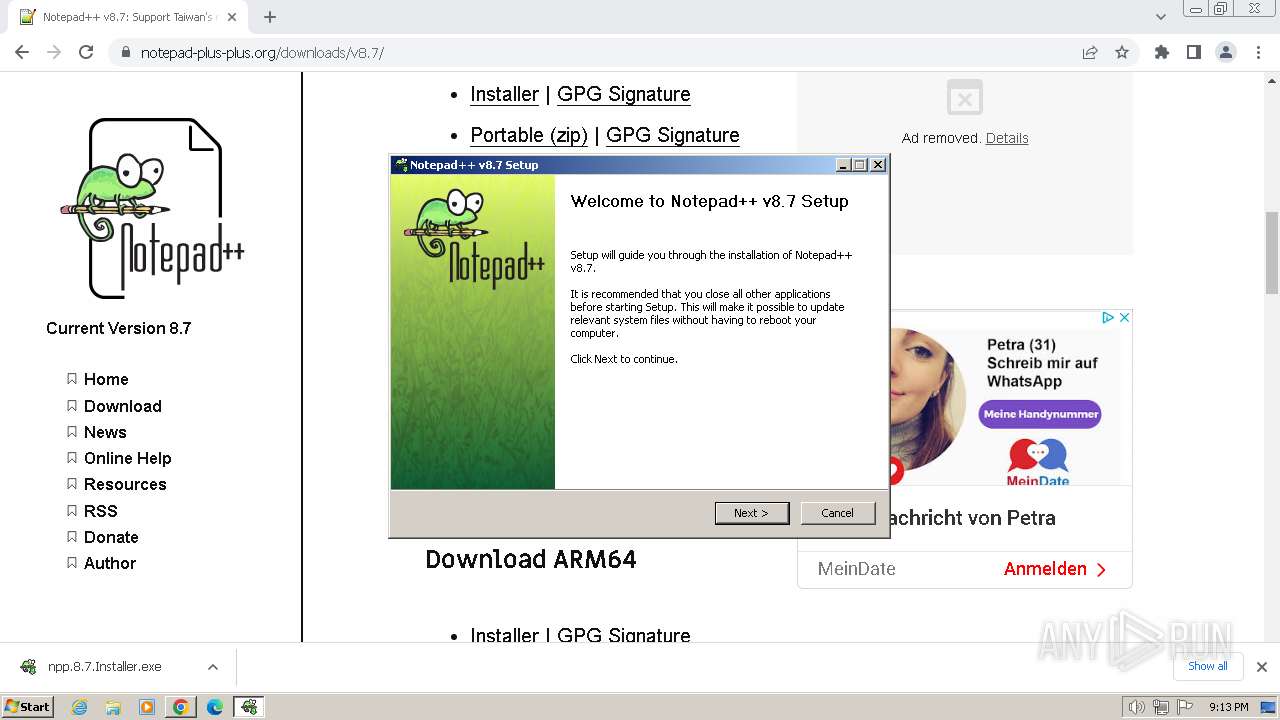The height and width of the screenshot is (720, 1280).
Task: Click the AdChoices triangle icon on ad
Action: (x=1108, y=317)
